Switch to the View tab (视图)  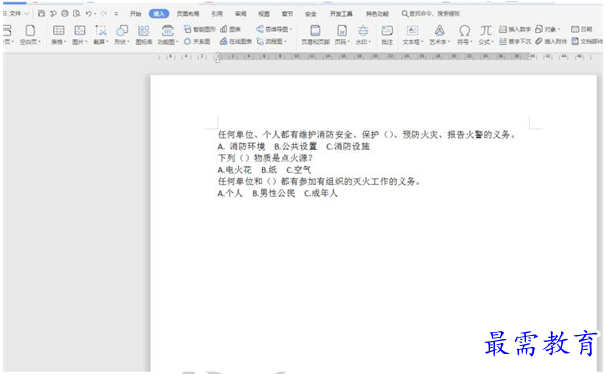tap(264, 14)
